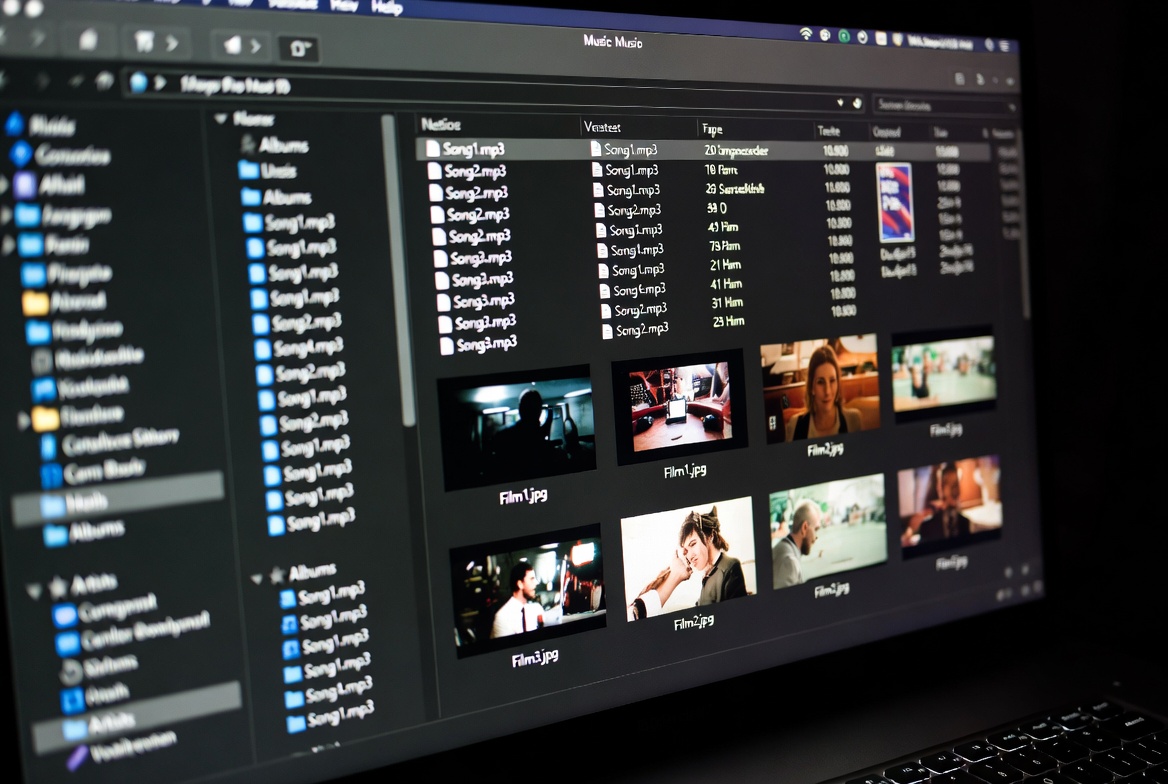Collapse the starred Albums group in middle pane
Image resolution: width=1168 pixels, height=784 pixels.
(x=256, y=577)
